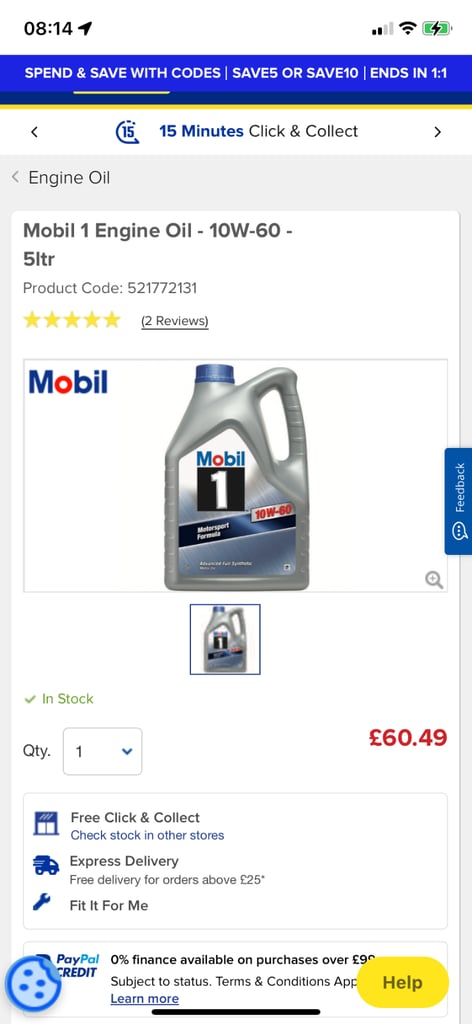The height and width of the screenshot is (1024, 472).
Task: Tap the yellow Help button
Action: [403, 982]
